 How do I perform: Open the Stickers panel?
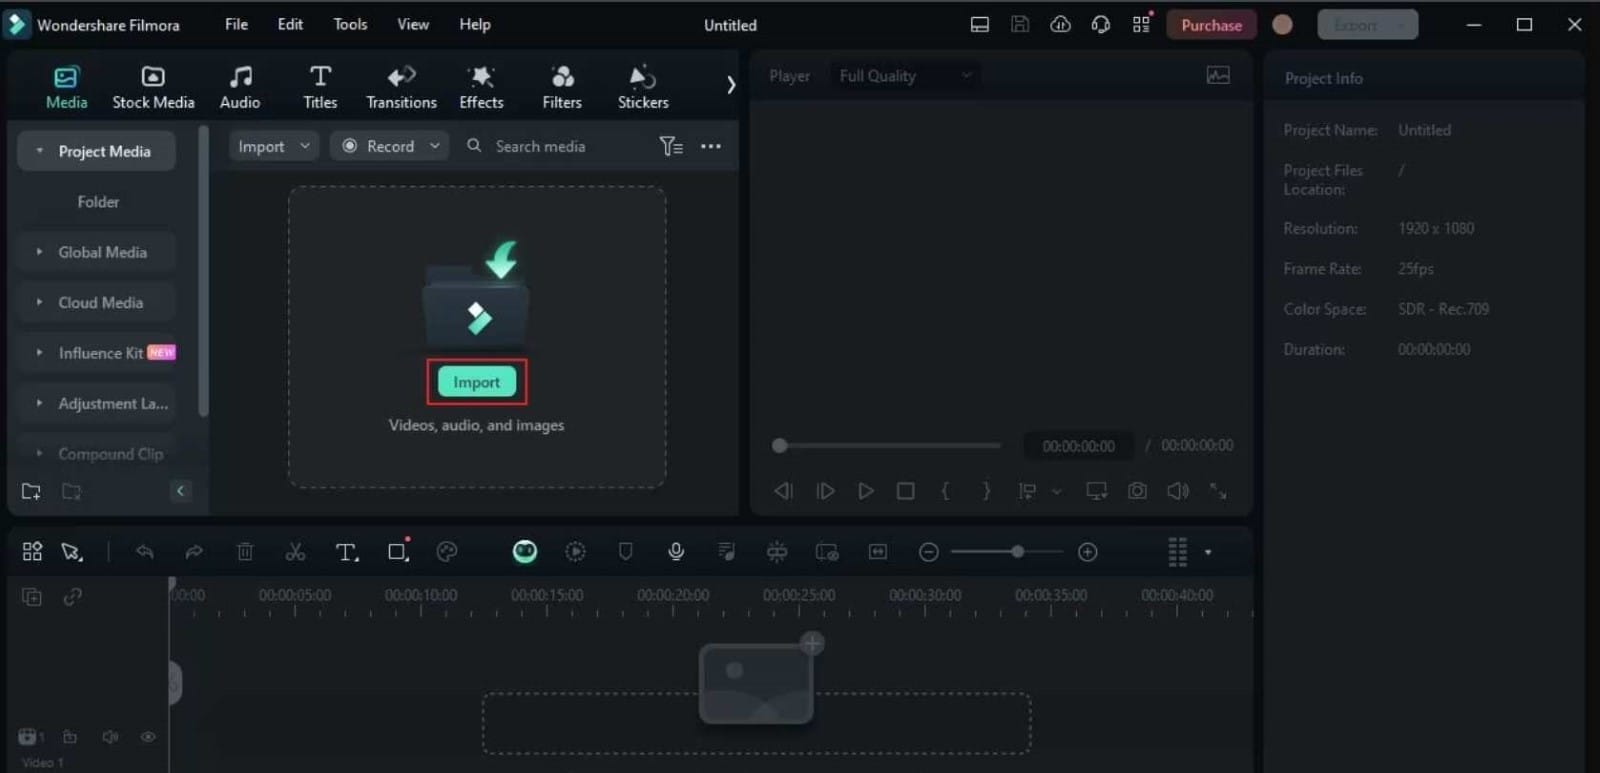pyautogui.click(x=642, y=87)
